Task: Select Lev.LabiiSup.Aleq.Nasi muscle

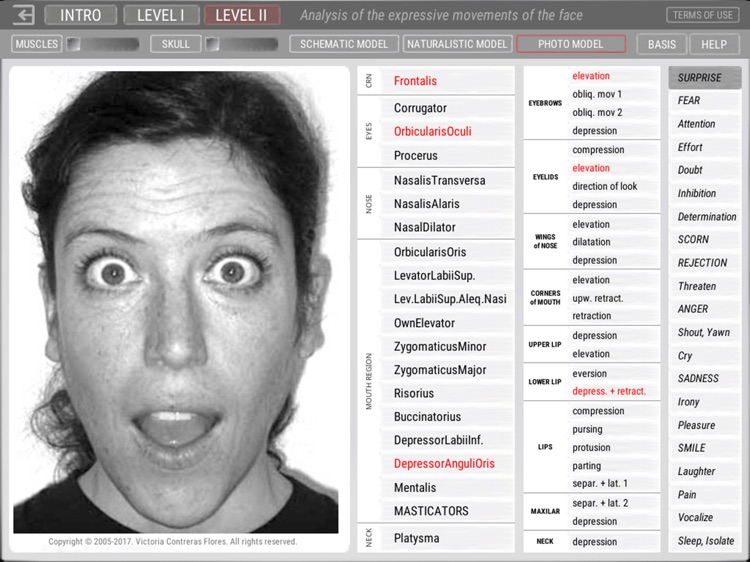Action: 447,299
